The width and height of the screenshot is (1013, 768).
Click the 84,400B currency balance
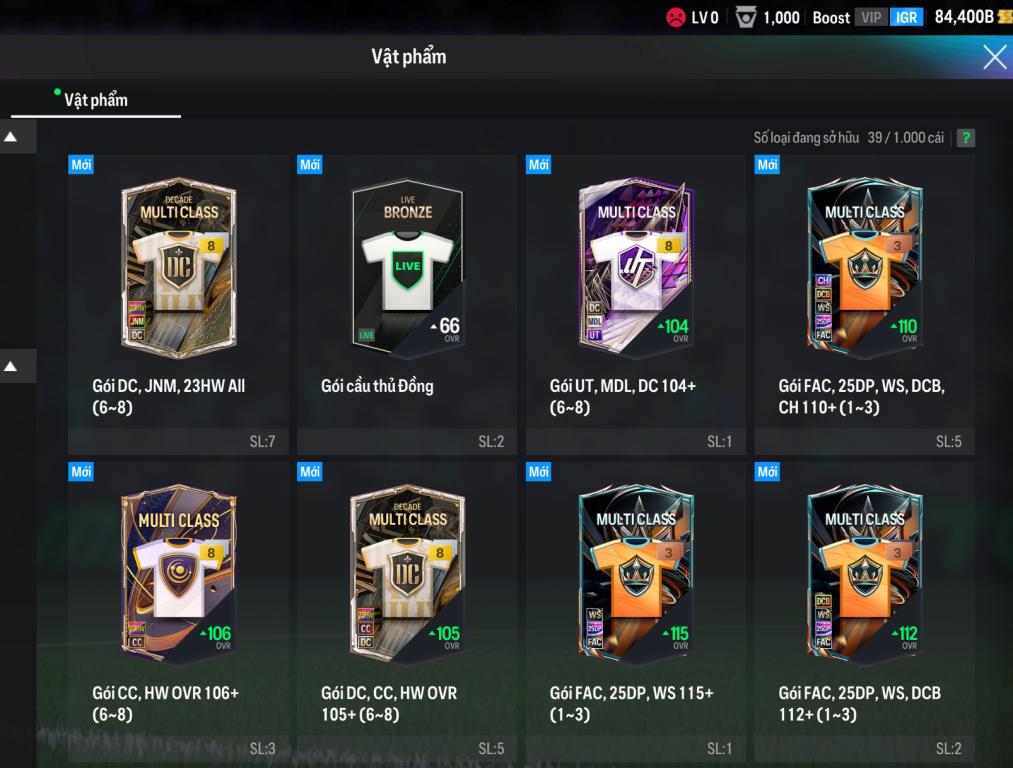(964, 17)
